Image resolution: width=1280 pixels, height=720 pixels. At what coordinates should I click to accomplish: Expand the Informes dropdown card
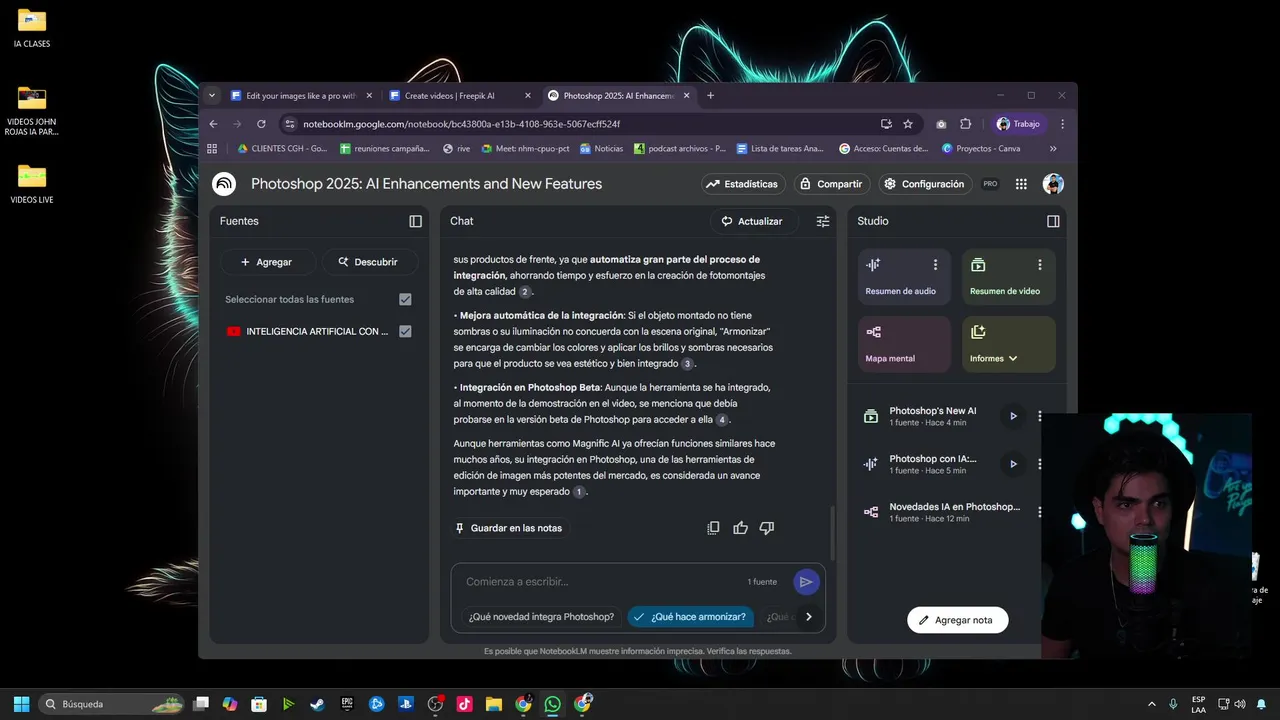point(1009,344)
